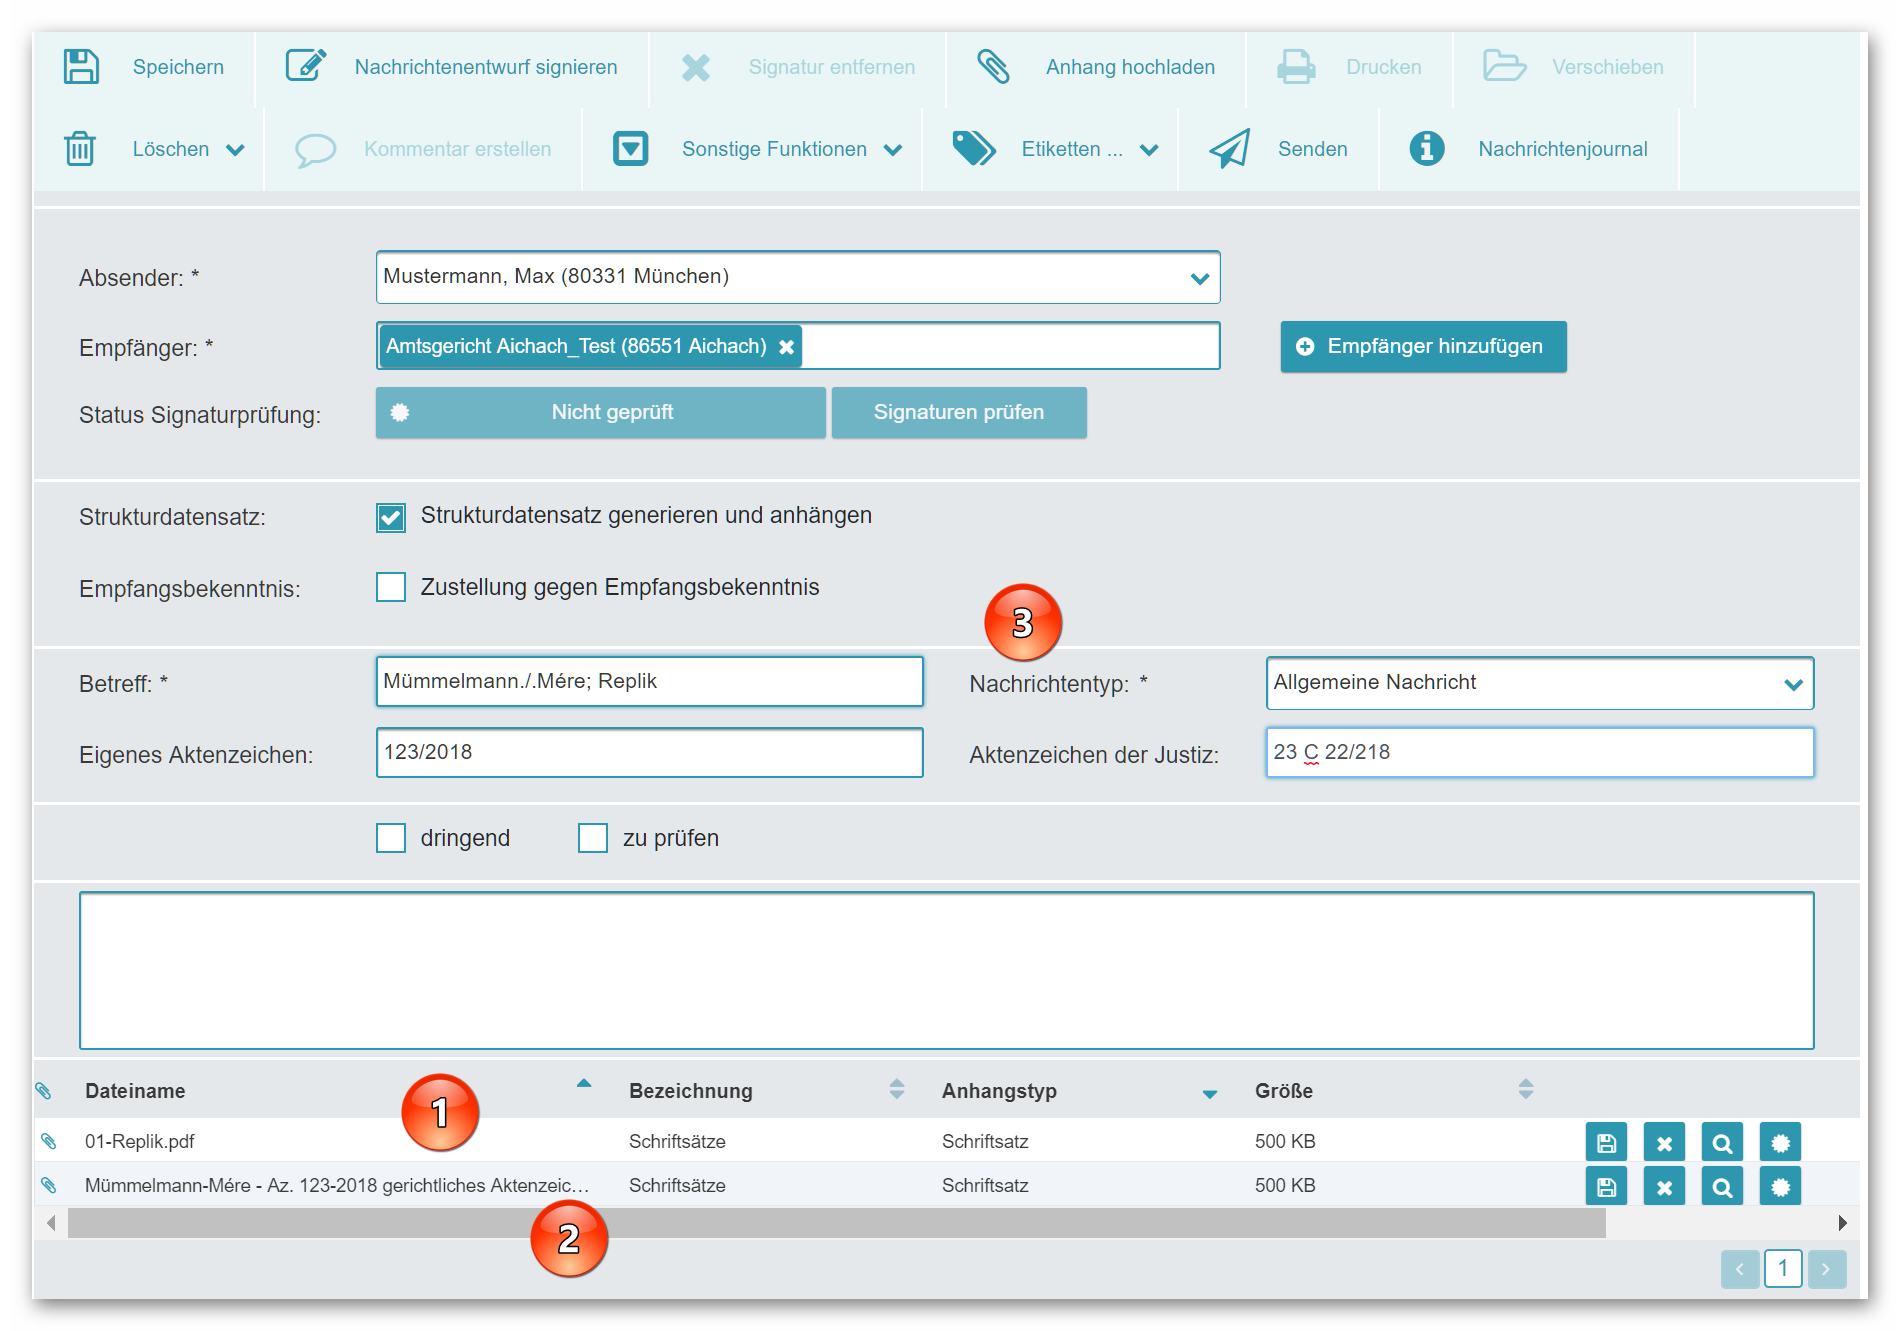This screenshot has height=1331, width=1900.
Task: Click the paper plane Senden icon
Action: [x=1230, y=149]
